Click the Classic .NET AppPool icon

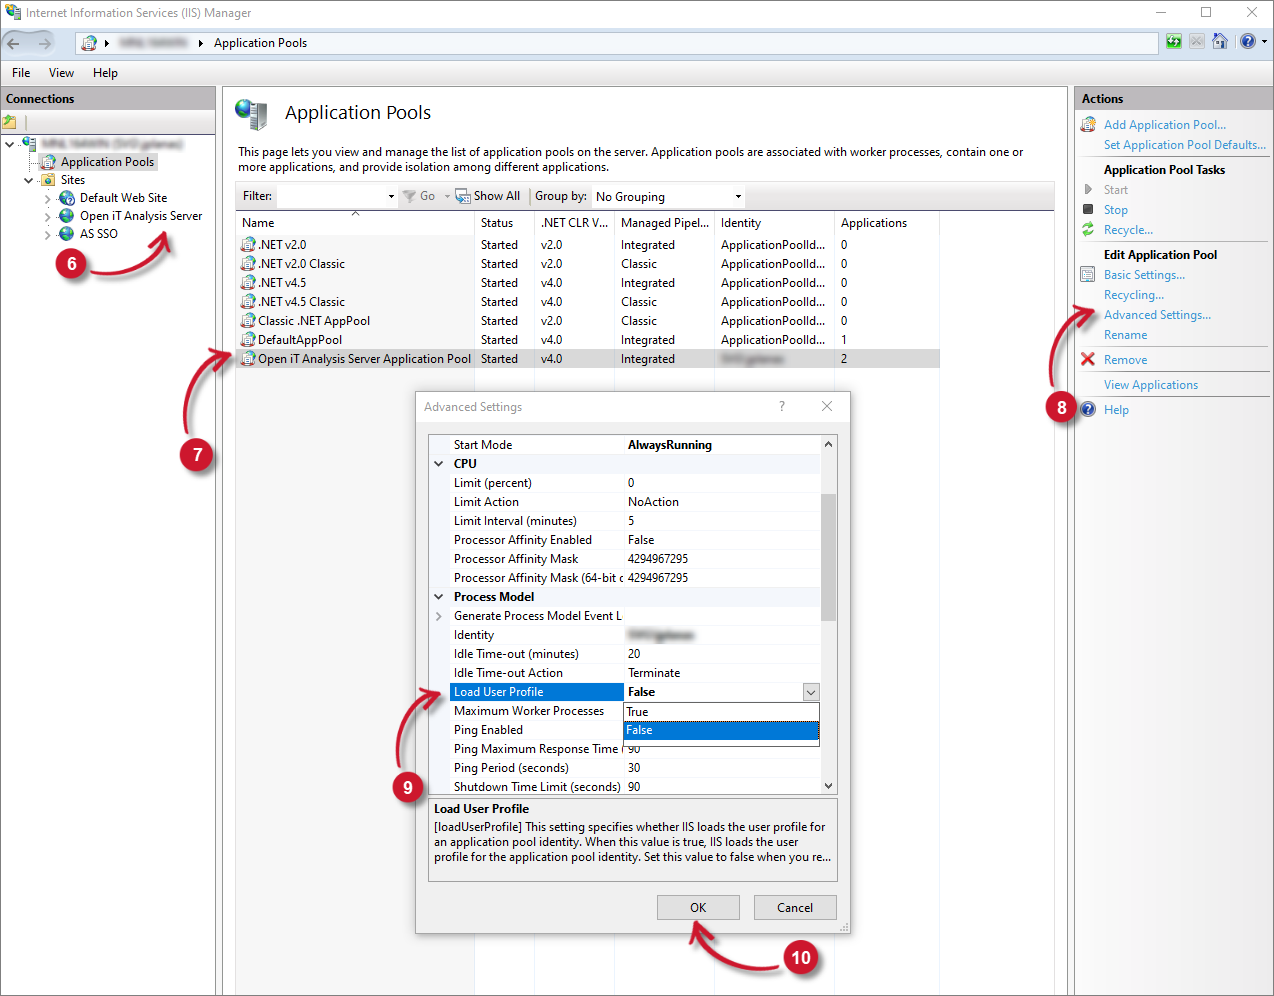click(x=248, y=320)
